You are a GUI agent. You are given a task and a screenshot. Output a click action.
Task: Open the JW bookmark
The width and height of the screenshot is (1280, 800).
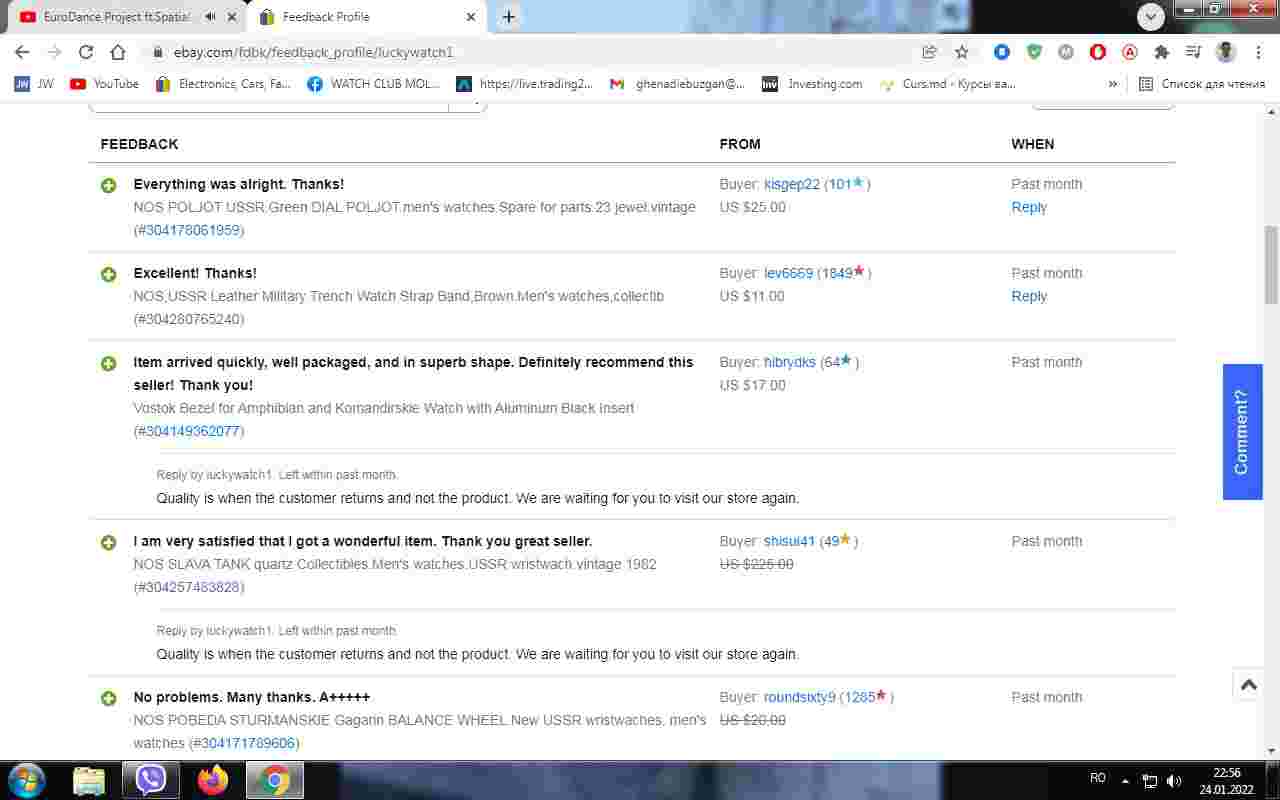[x=35, y=84]
